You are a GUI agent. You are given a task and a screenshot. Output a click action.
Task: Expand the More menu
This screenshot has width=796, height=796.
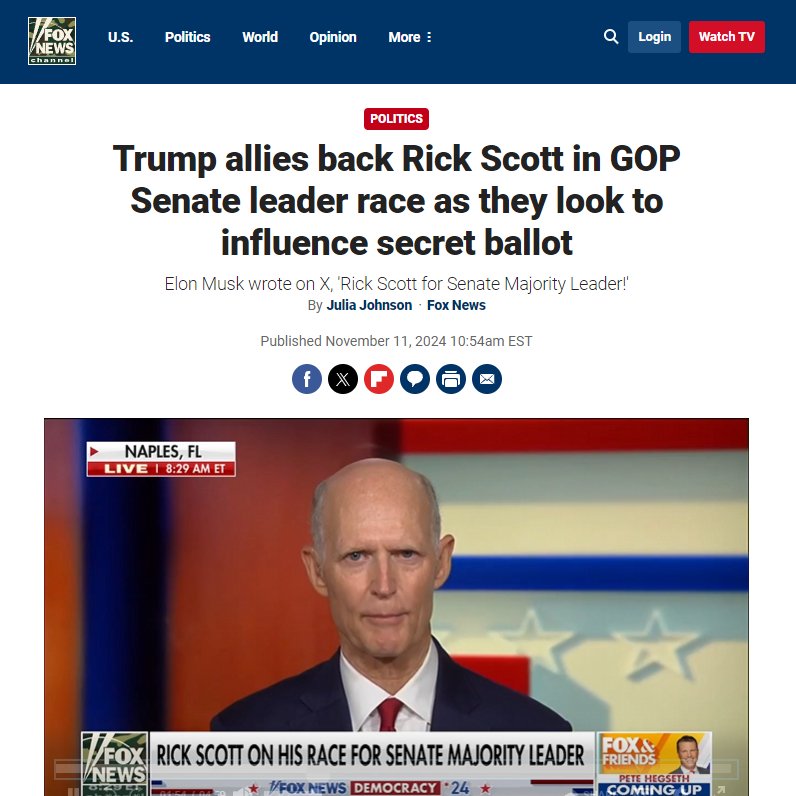410,37
